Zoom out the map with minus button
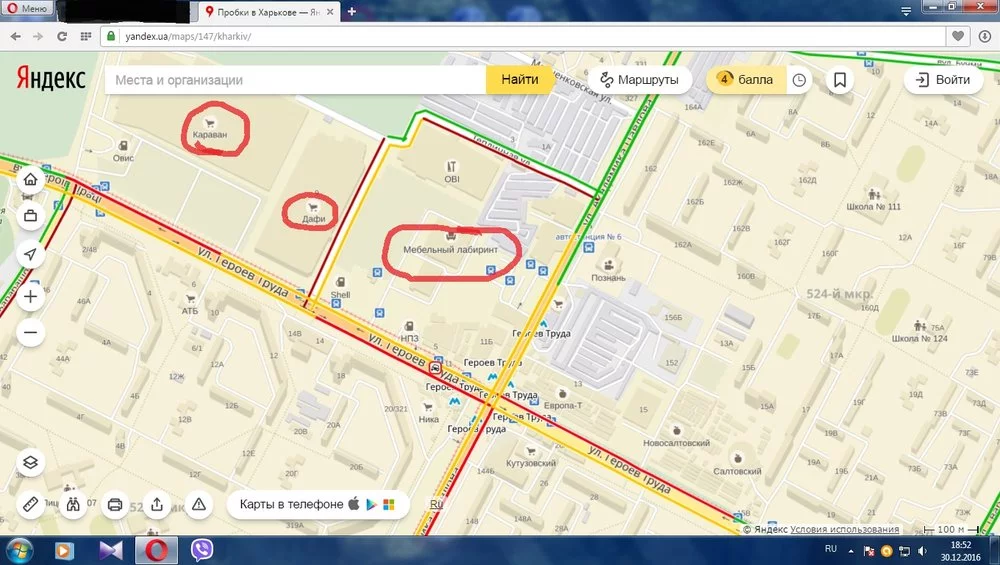The height and width of the screenshot is (565, 1000). [x=30, y=332]
